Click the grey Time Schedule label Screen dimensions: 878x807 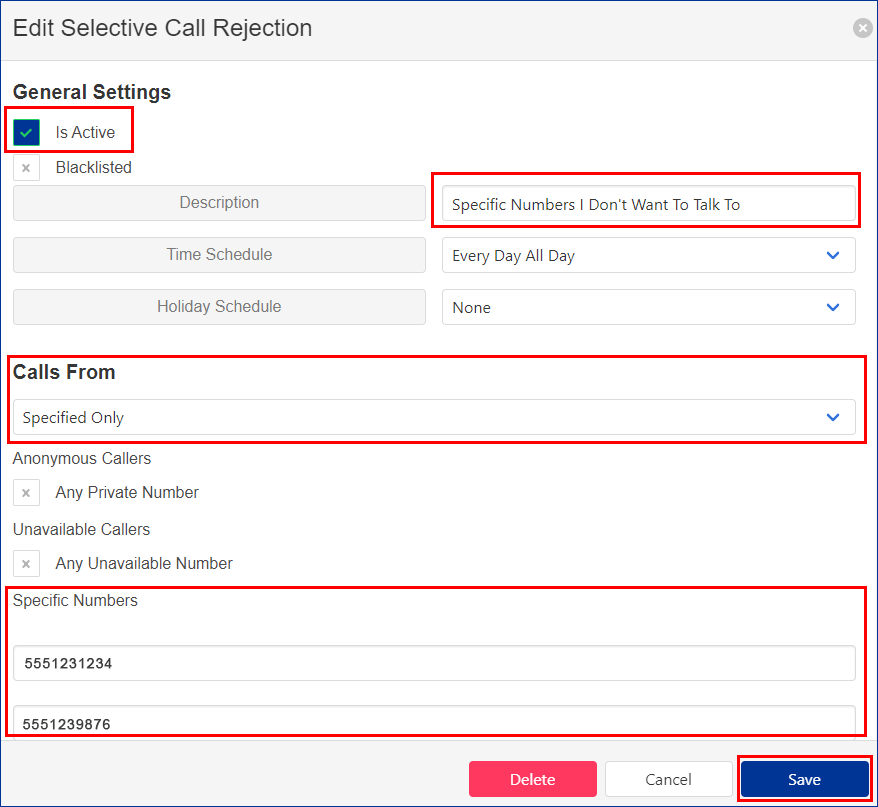[x=219, y=255]
